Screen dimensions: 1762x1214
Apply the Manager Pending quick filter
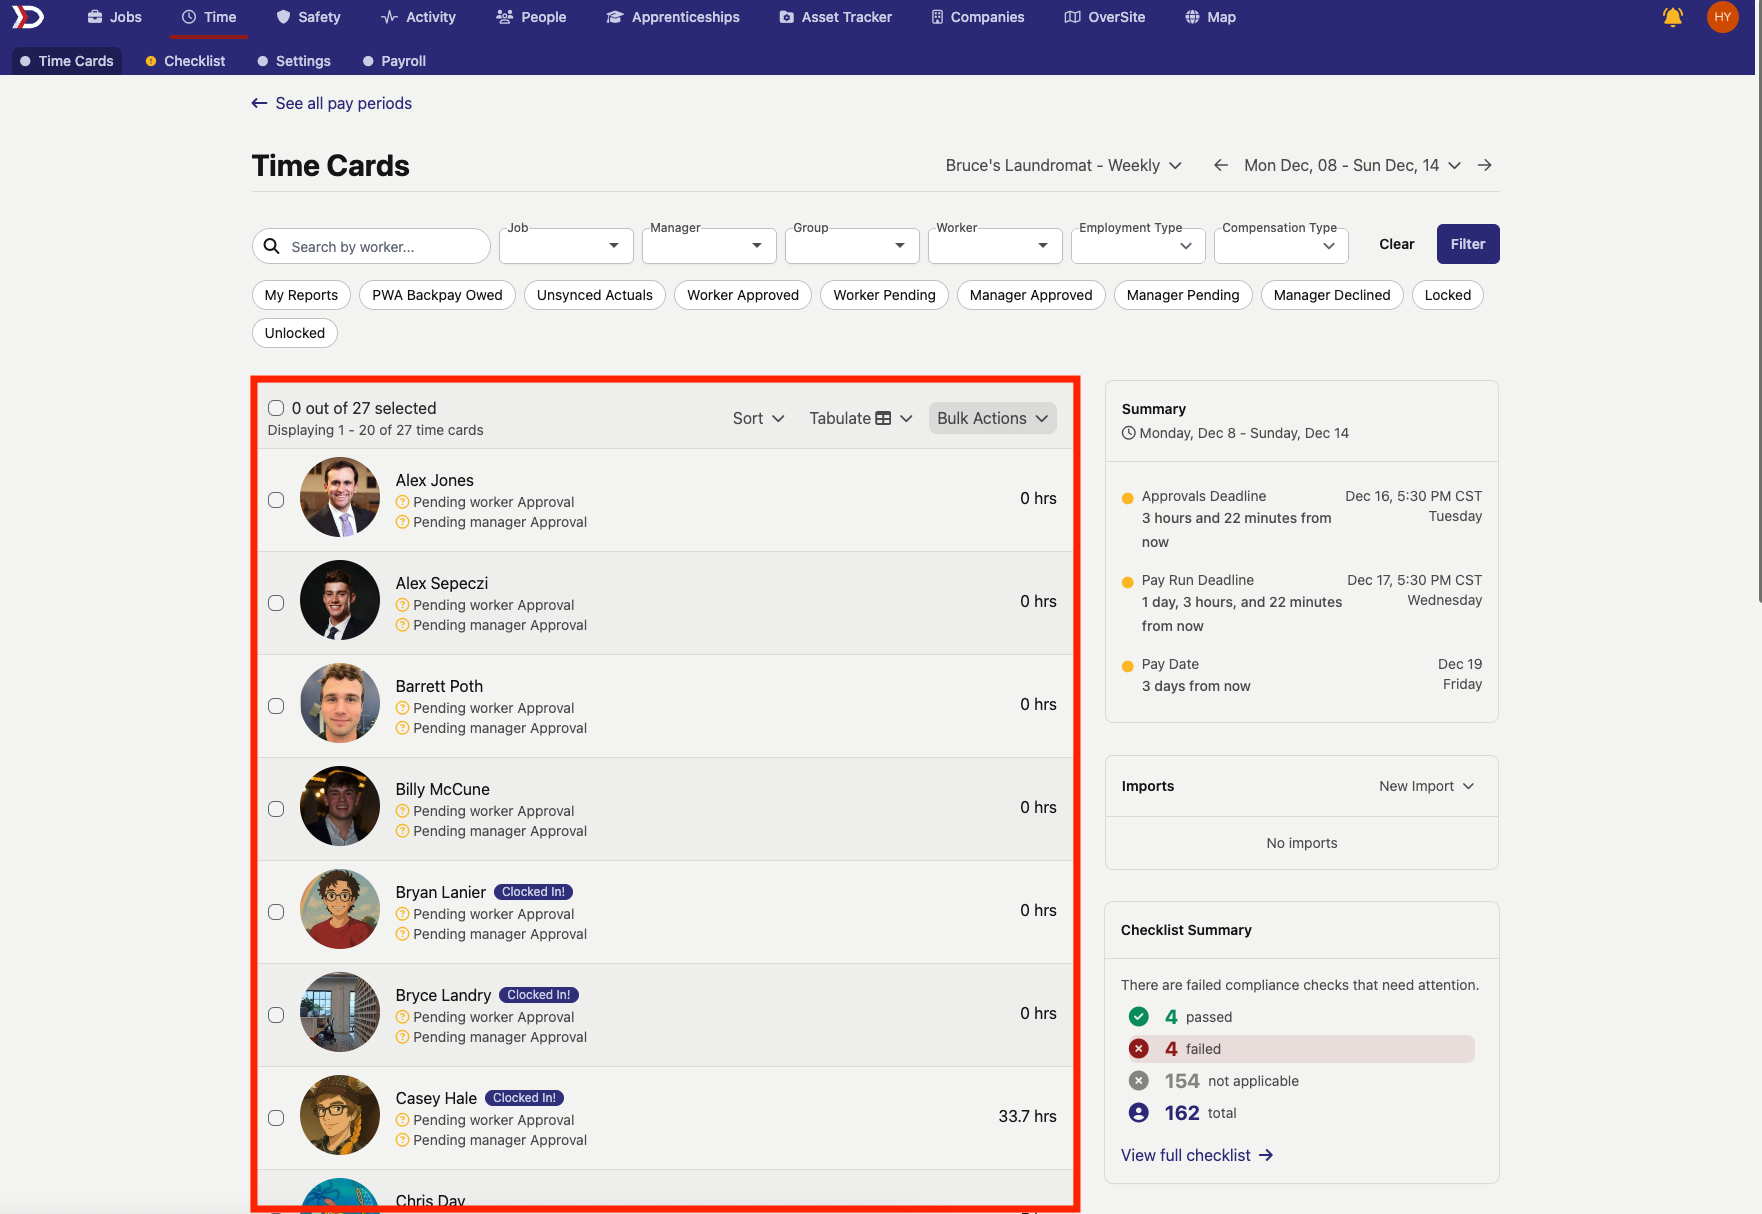click(x=1183, y=295)
